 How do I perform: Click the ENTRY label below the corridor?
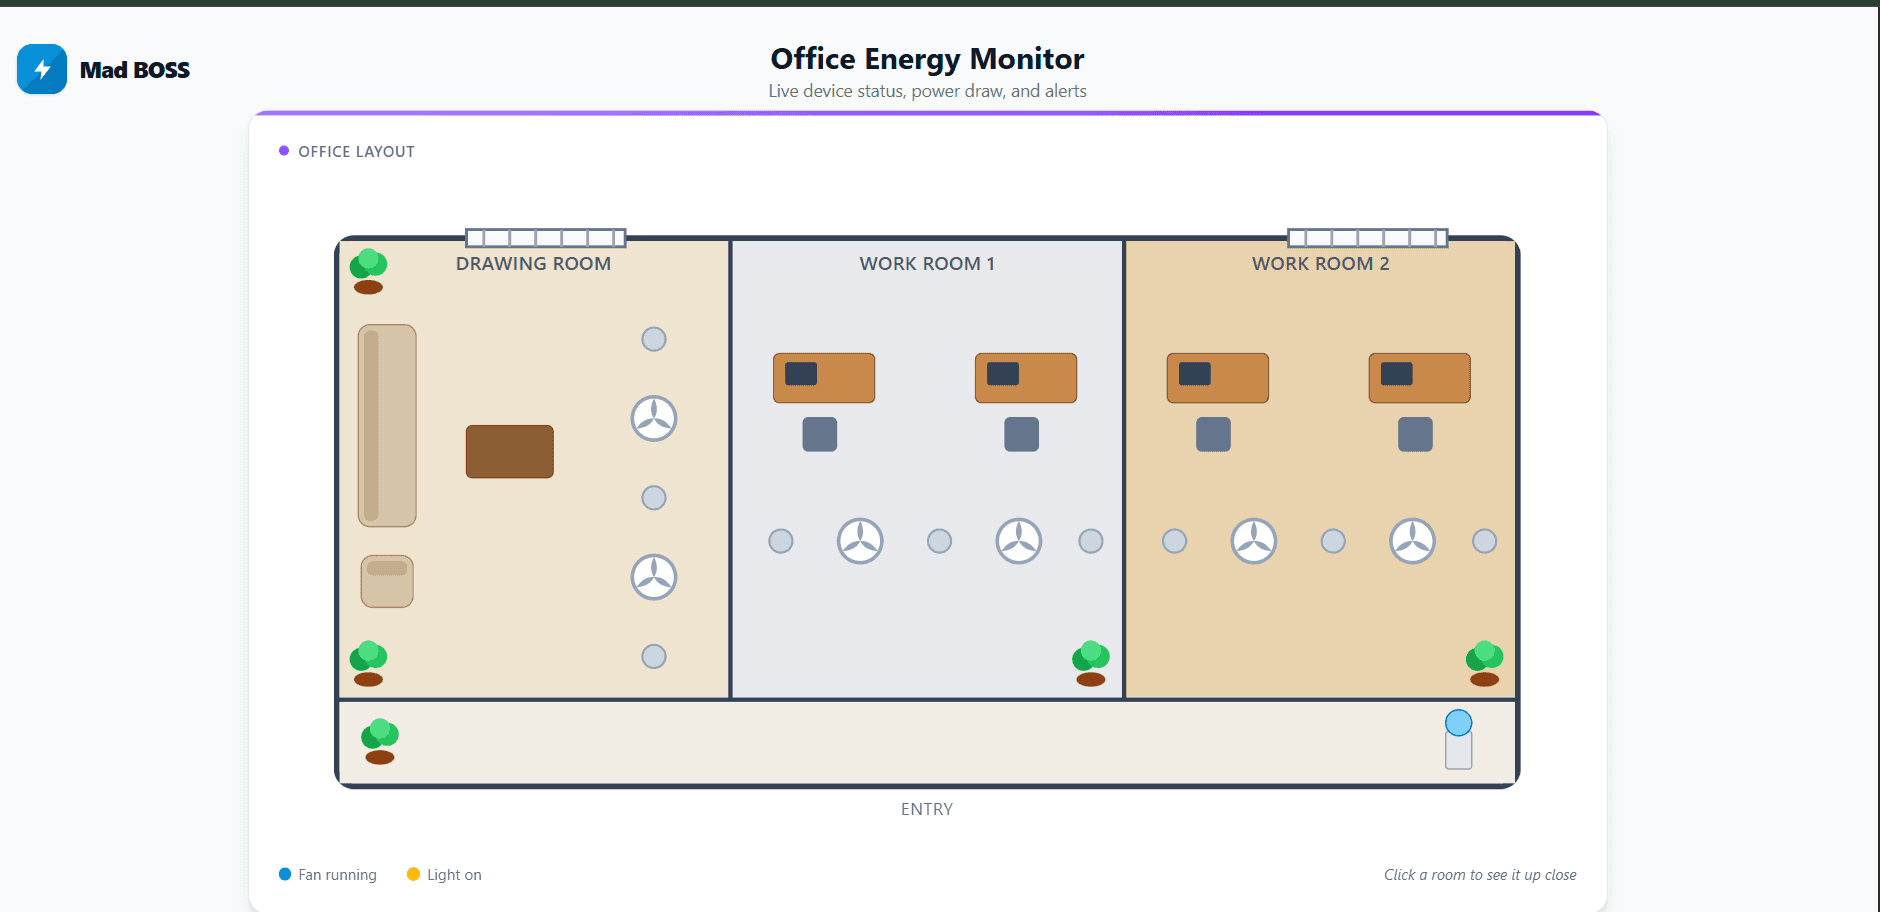[x=927, y=809]
